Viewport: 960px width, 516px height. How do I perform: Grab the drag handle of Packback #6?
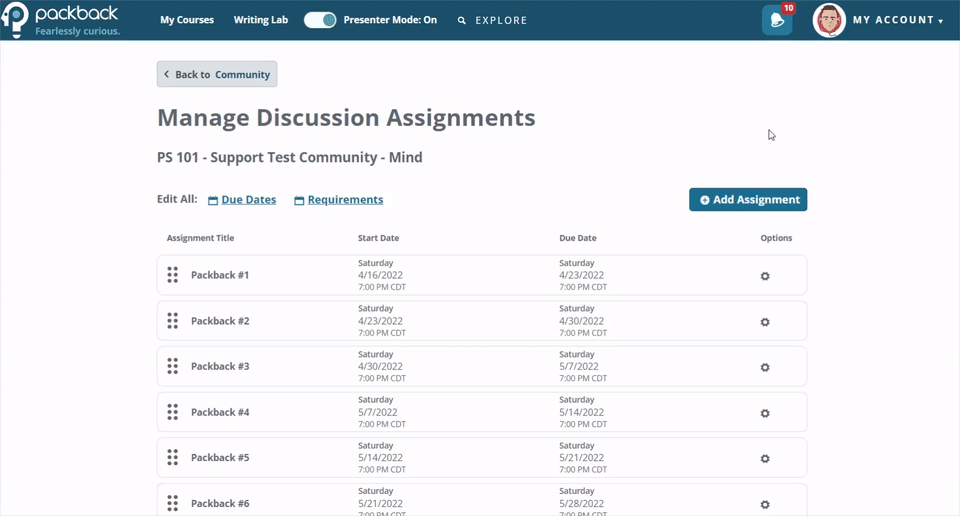[x=173, y=503]
